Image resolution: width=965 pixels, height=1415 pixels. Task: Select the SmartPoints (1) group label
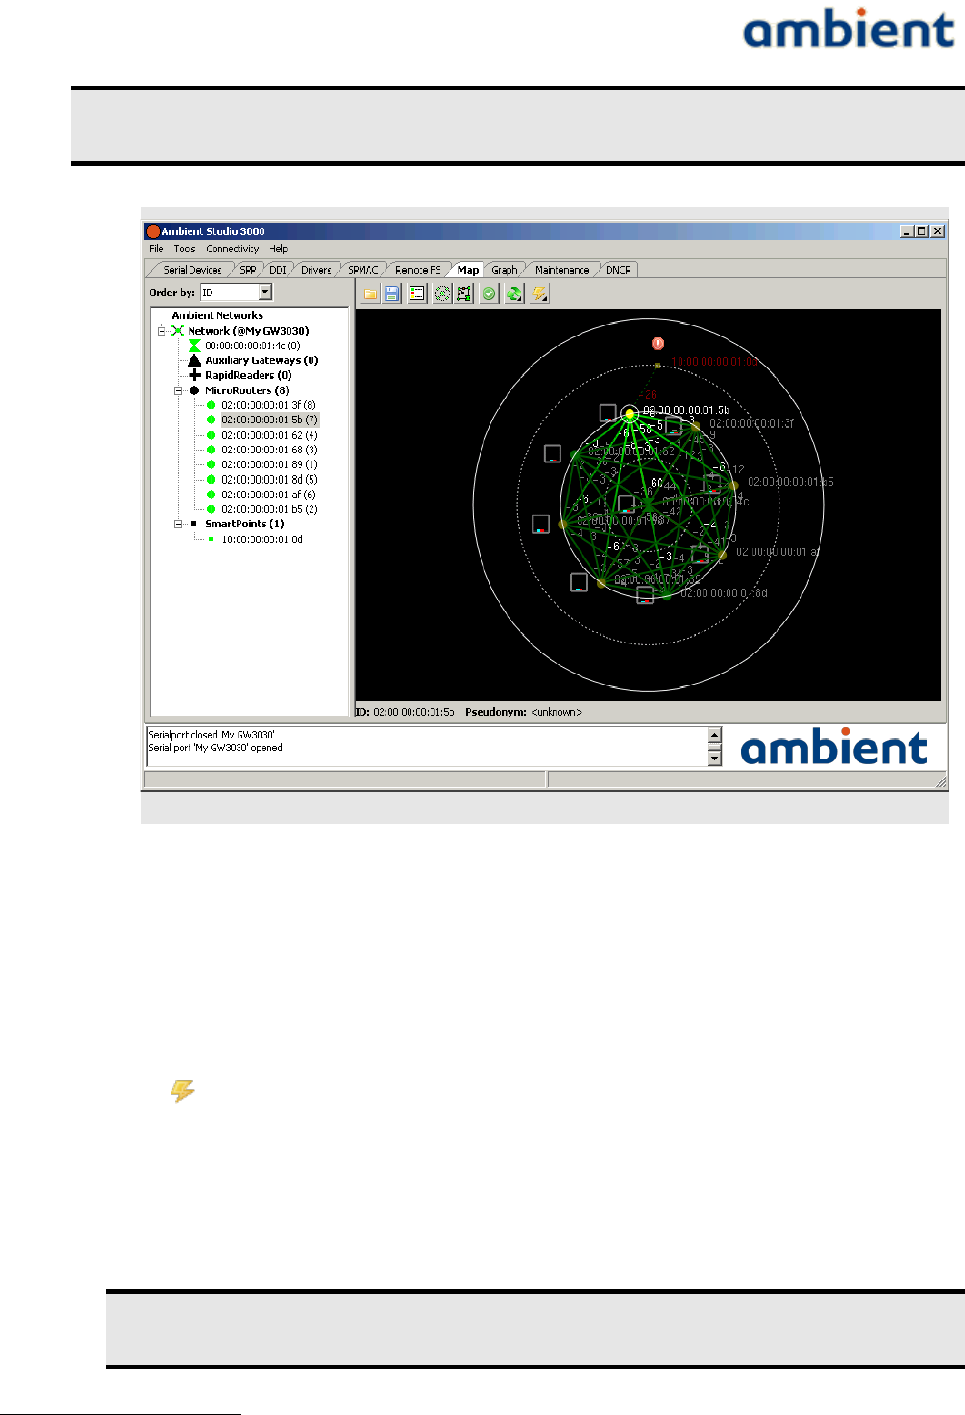(x=245, y=524)
